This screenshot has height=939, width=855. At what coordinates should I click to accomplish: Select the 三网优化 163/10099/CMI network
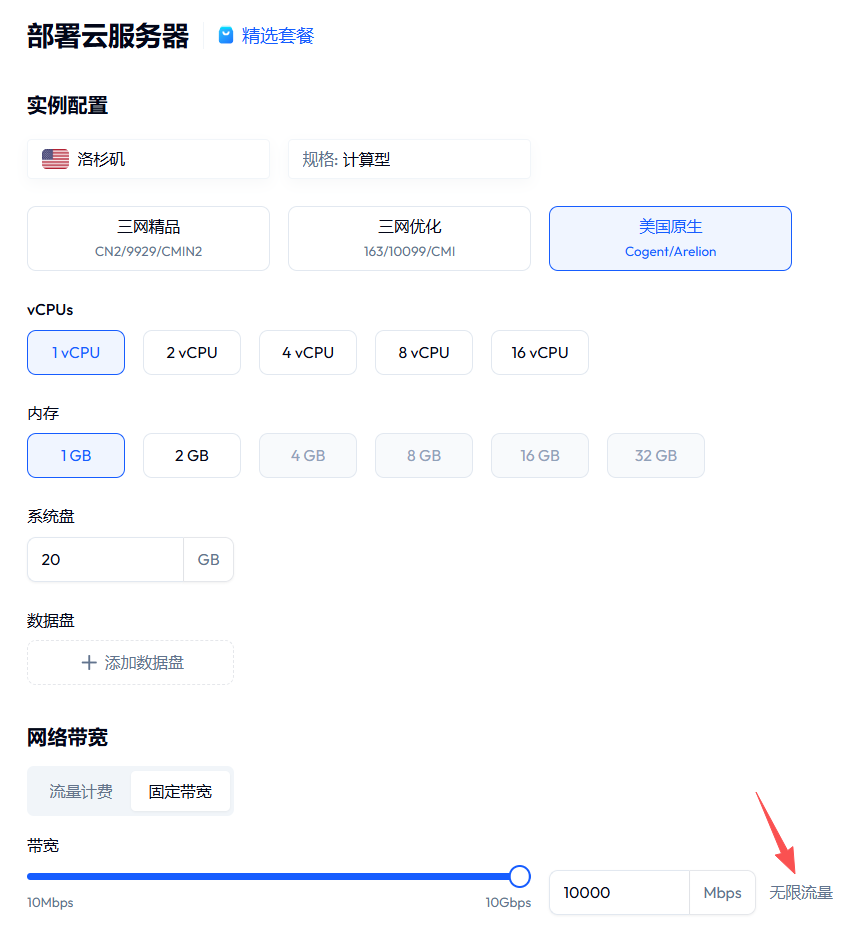pyautogui.click(x=410, y=238)
